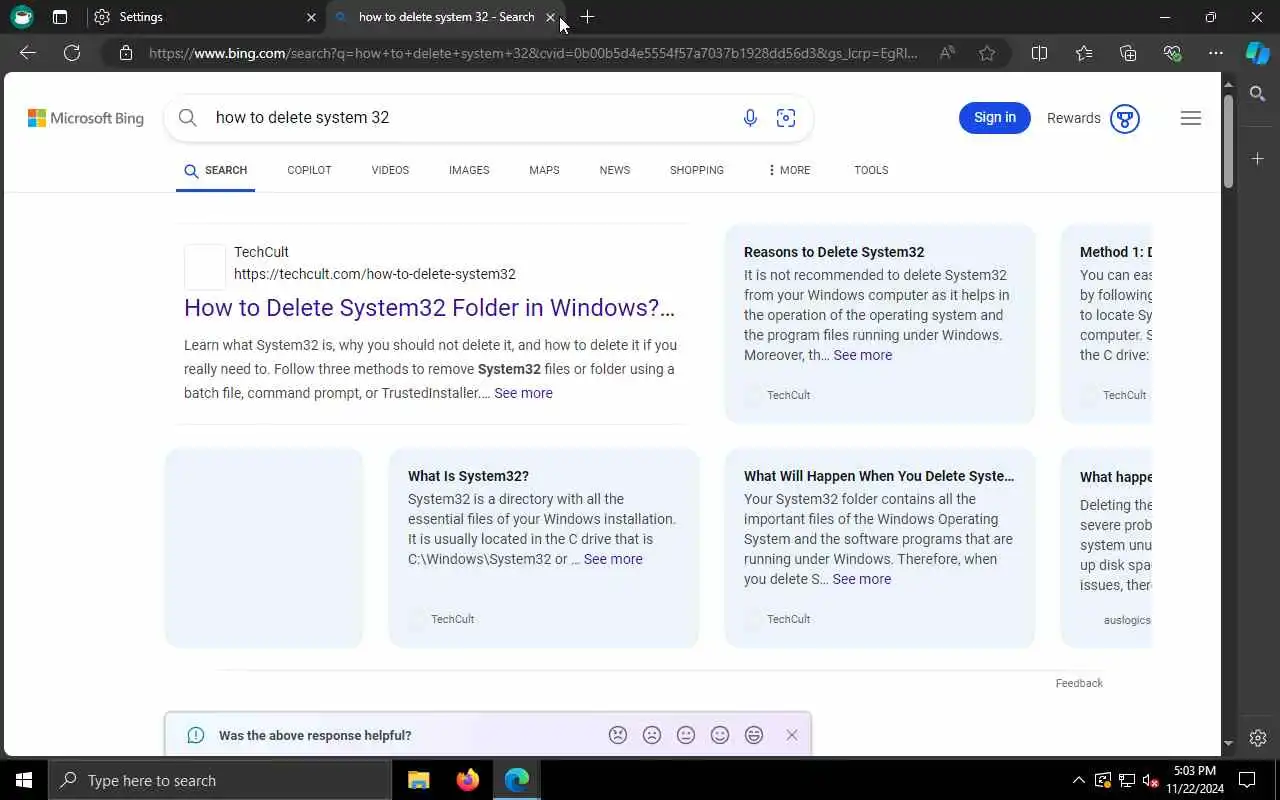Viewport: 1280px width, 800px height.
Task: Open Browser essentials heart icon
Action: coord(1172,53)
